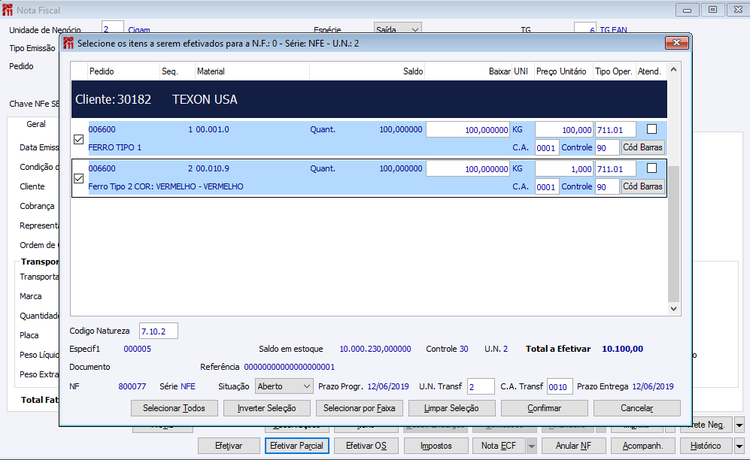750x460 pixels.
Task: Click scroll up arrow of items list
Action: (x=673, y=70)
